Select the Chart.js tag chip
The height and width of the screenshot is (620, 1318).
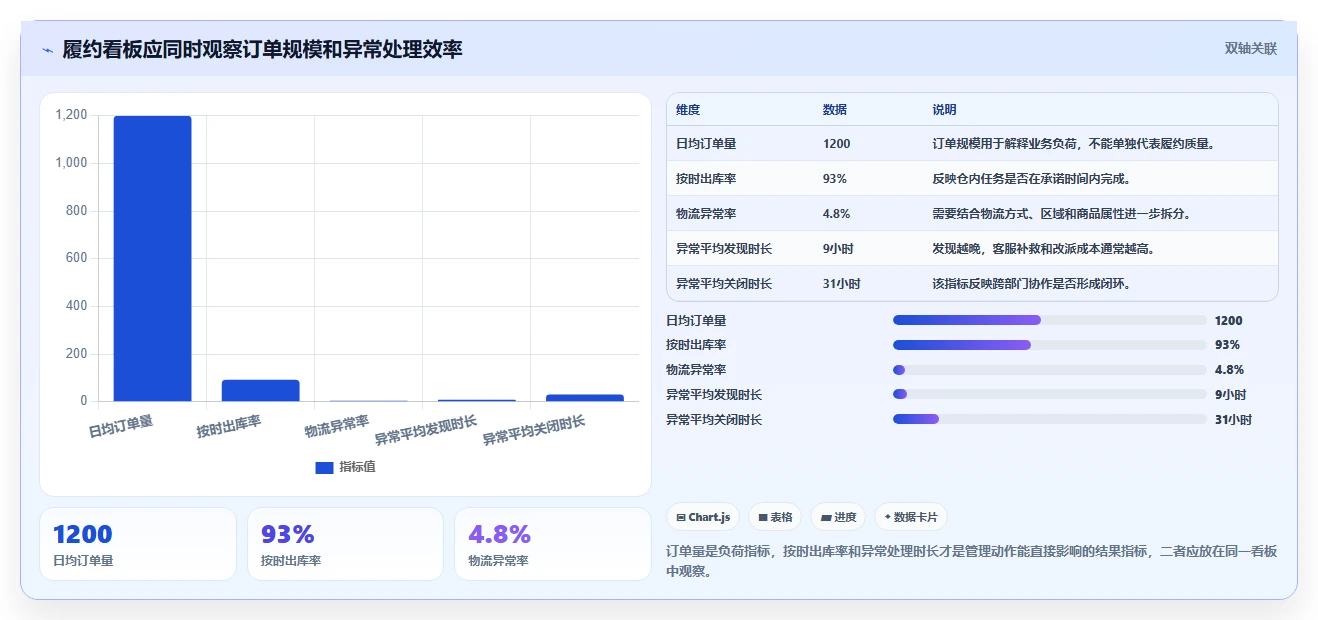pos(704,517)
